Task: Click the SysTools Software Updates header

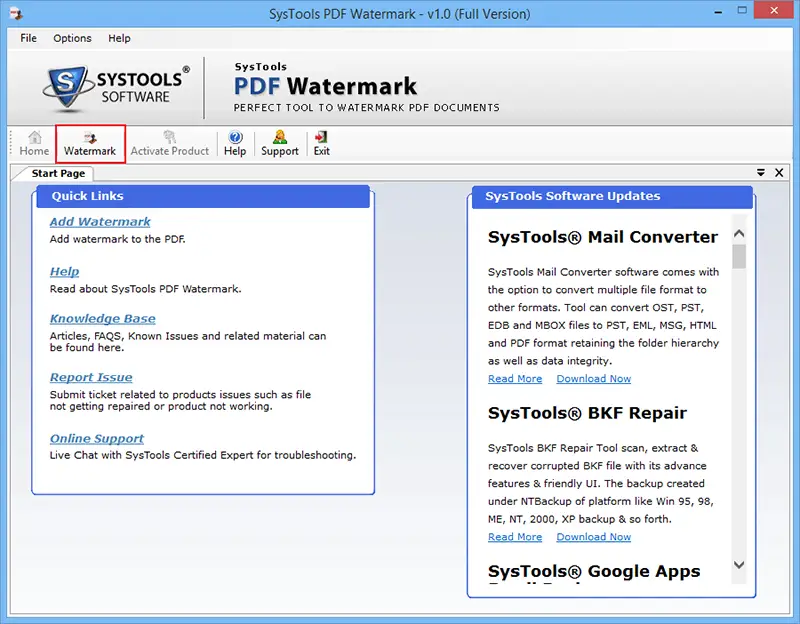Action: point(612,196)
